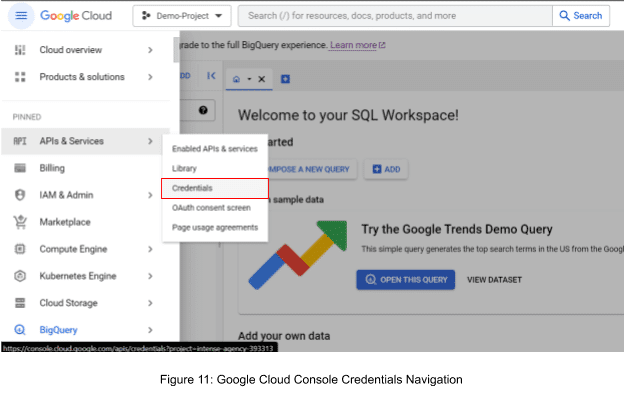Image resolution: width=624 pixels, height=396 pixels.
Task: Expand Cloud Storage submenu chevron
Action: [150, 303]
